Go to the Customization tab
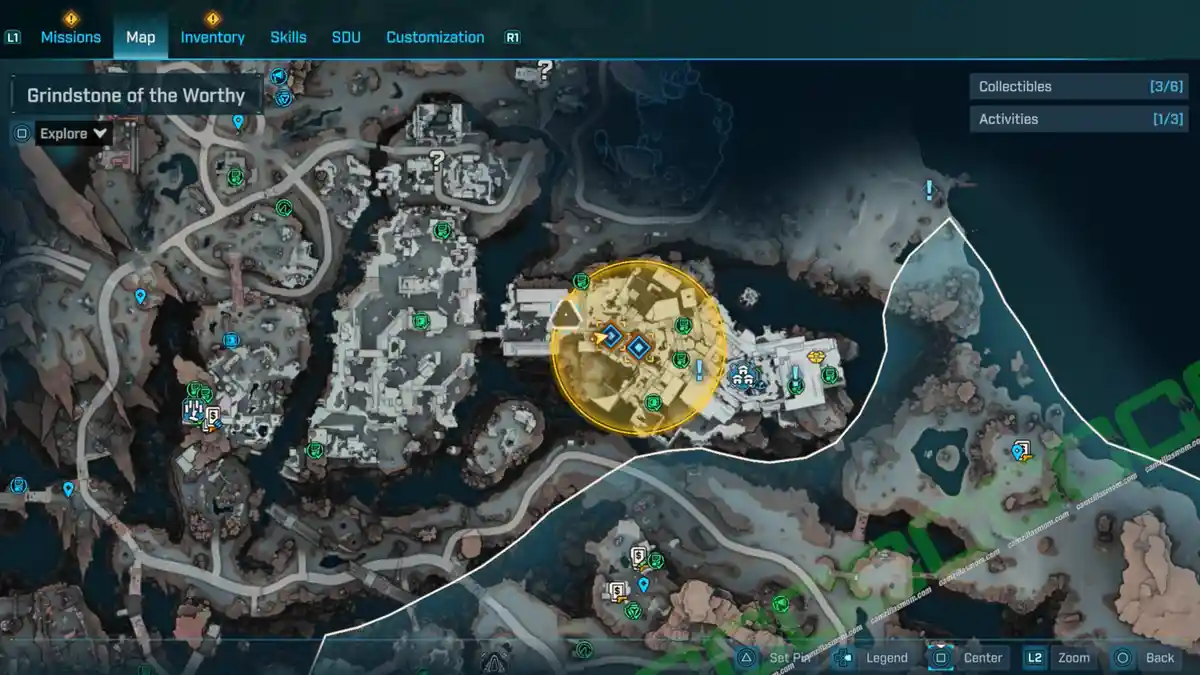This screenshot has width=1200, height=675. (435, 37)
